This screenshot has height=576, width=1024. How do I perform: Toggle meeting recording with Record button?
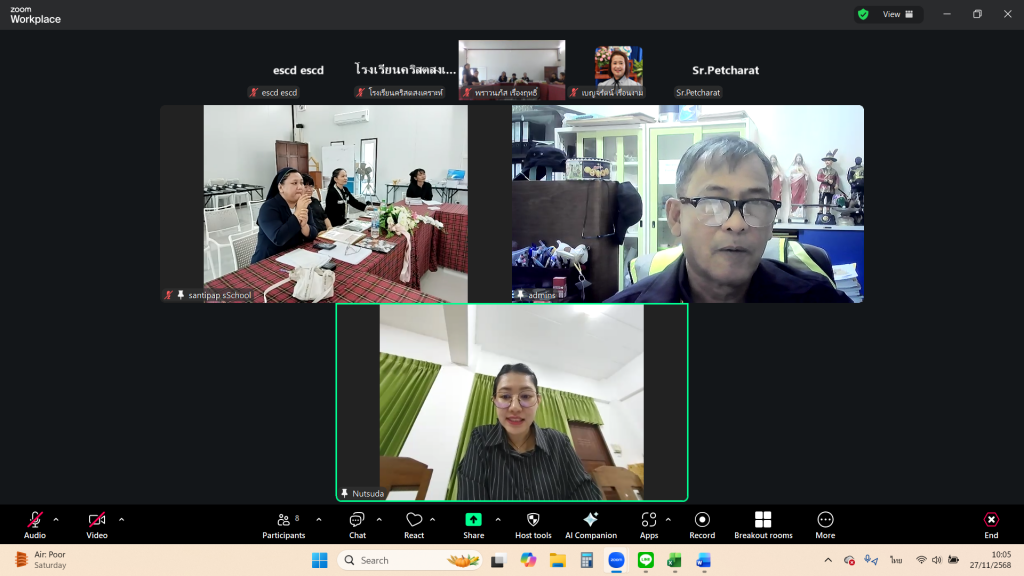point(702,524)
